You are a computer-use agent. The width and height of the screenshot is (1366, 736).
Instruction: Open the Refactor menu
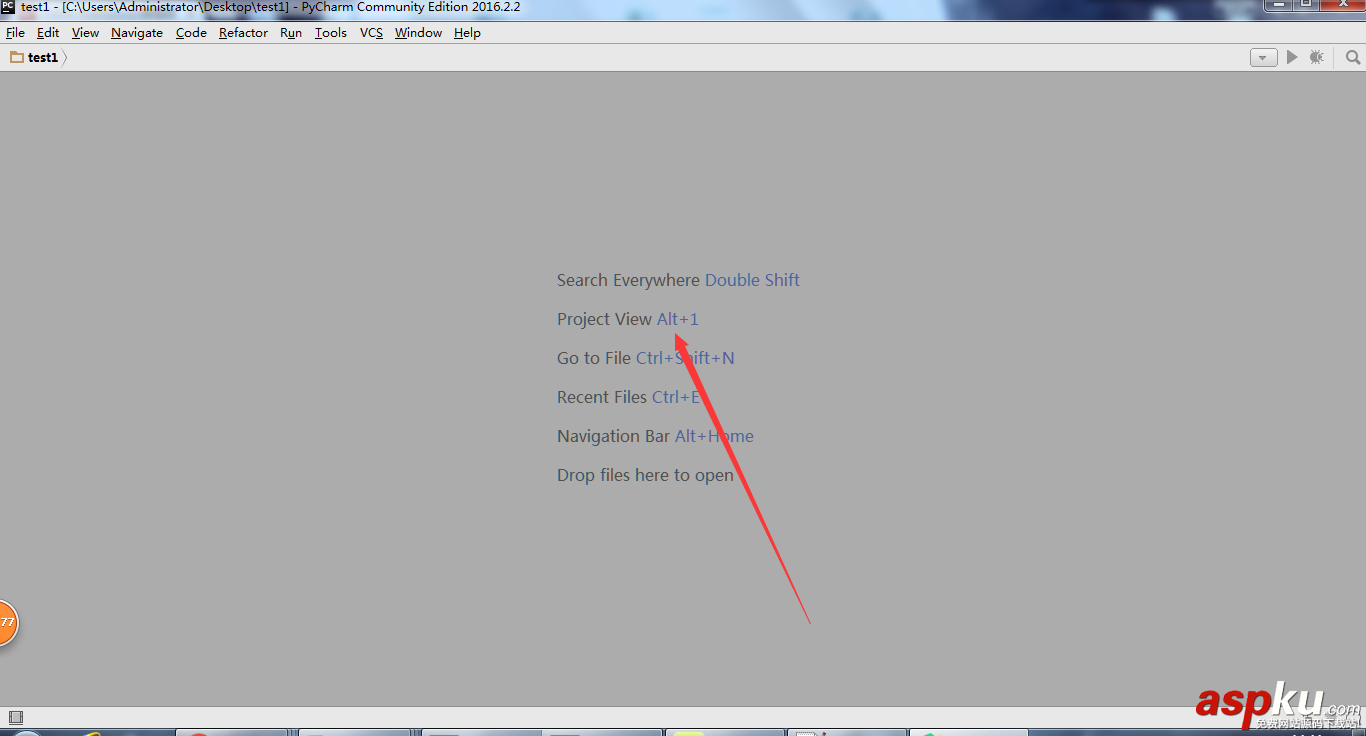pyautogui.click(x=243, y=33)
